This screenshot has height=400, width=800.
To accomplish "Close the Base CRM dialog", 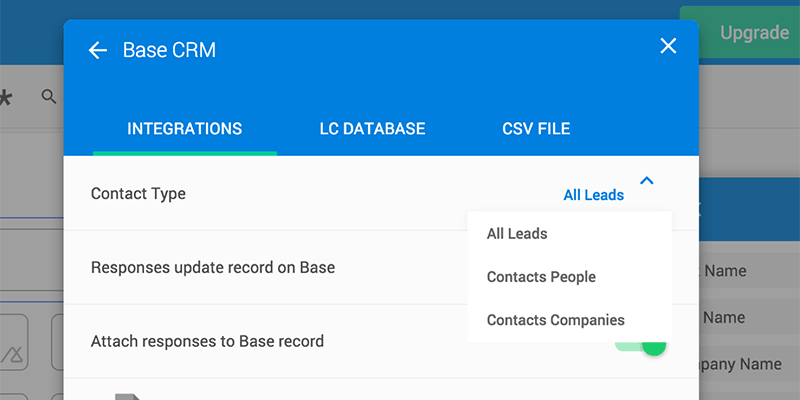I will 668,46.
